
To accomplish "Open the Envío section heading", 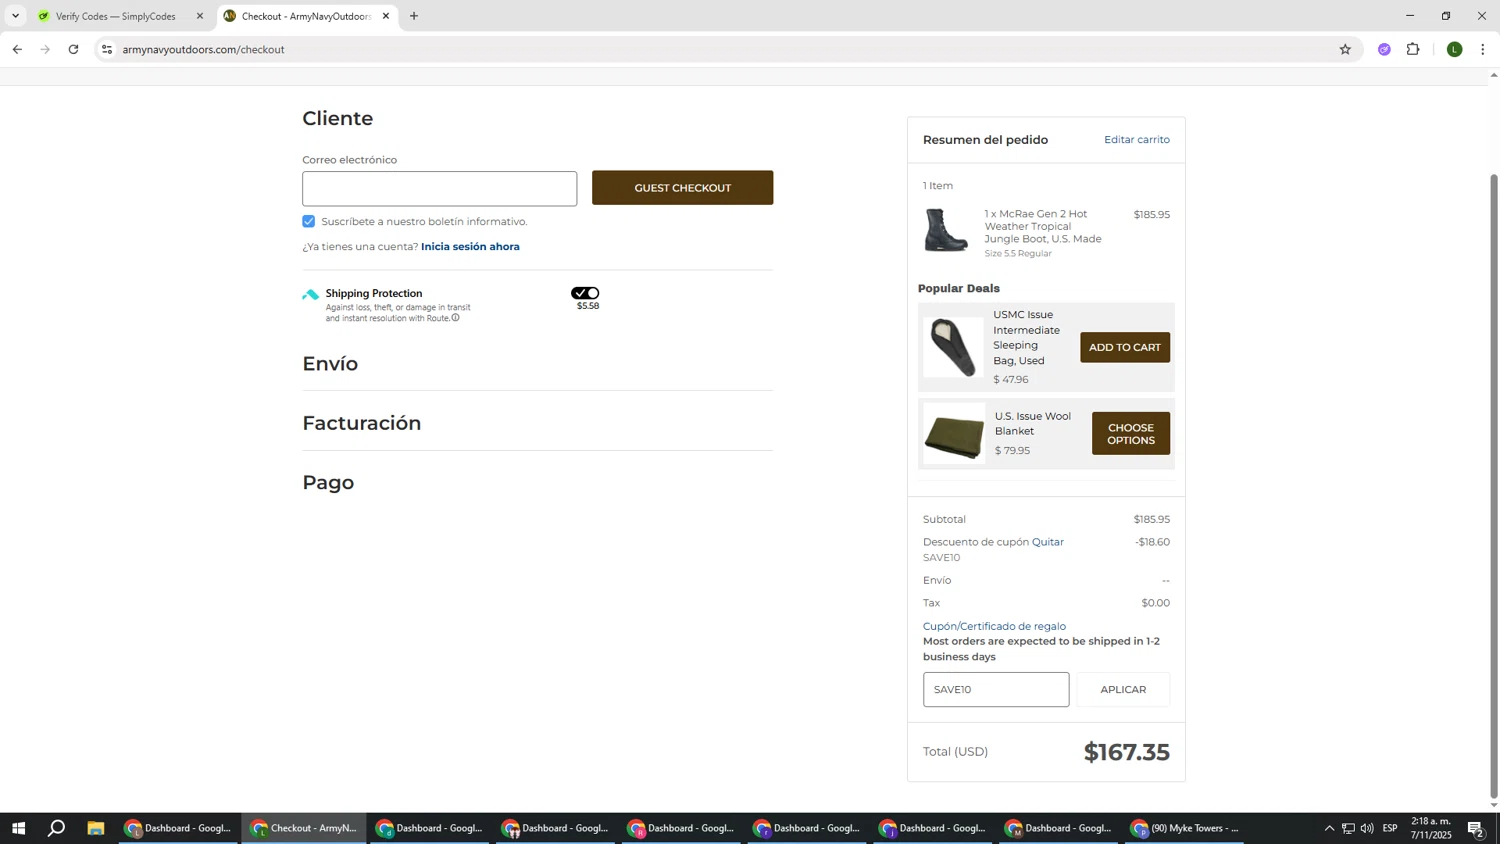I will tap(330, 364).
